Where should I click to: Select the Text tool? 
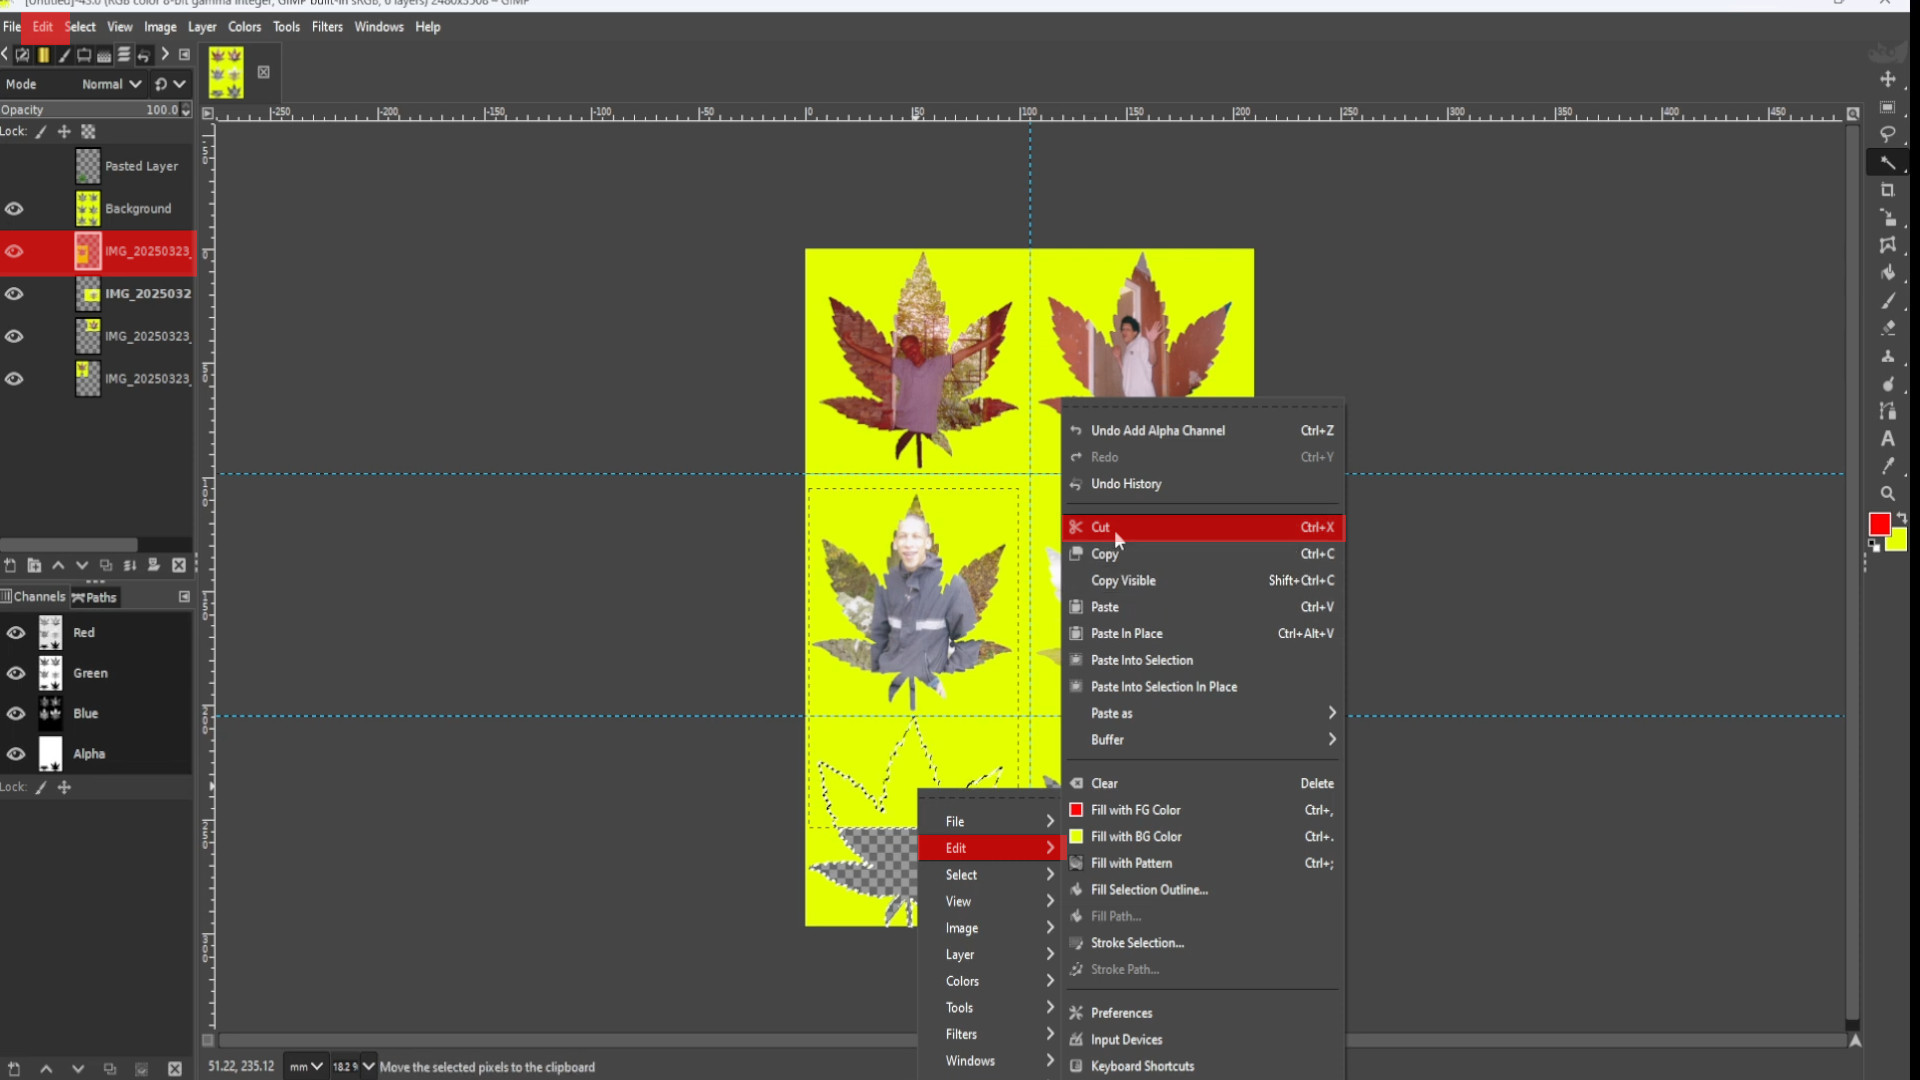[1887, 438]
